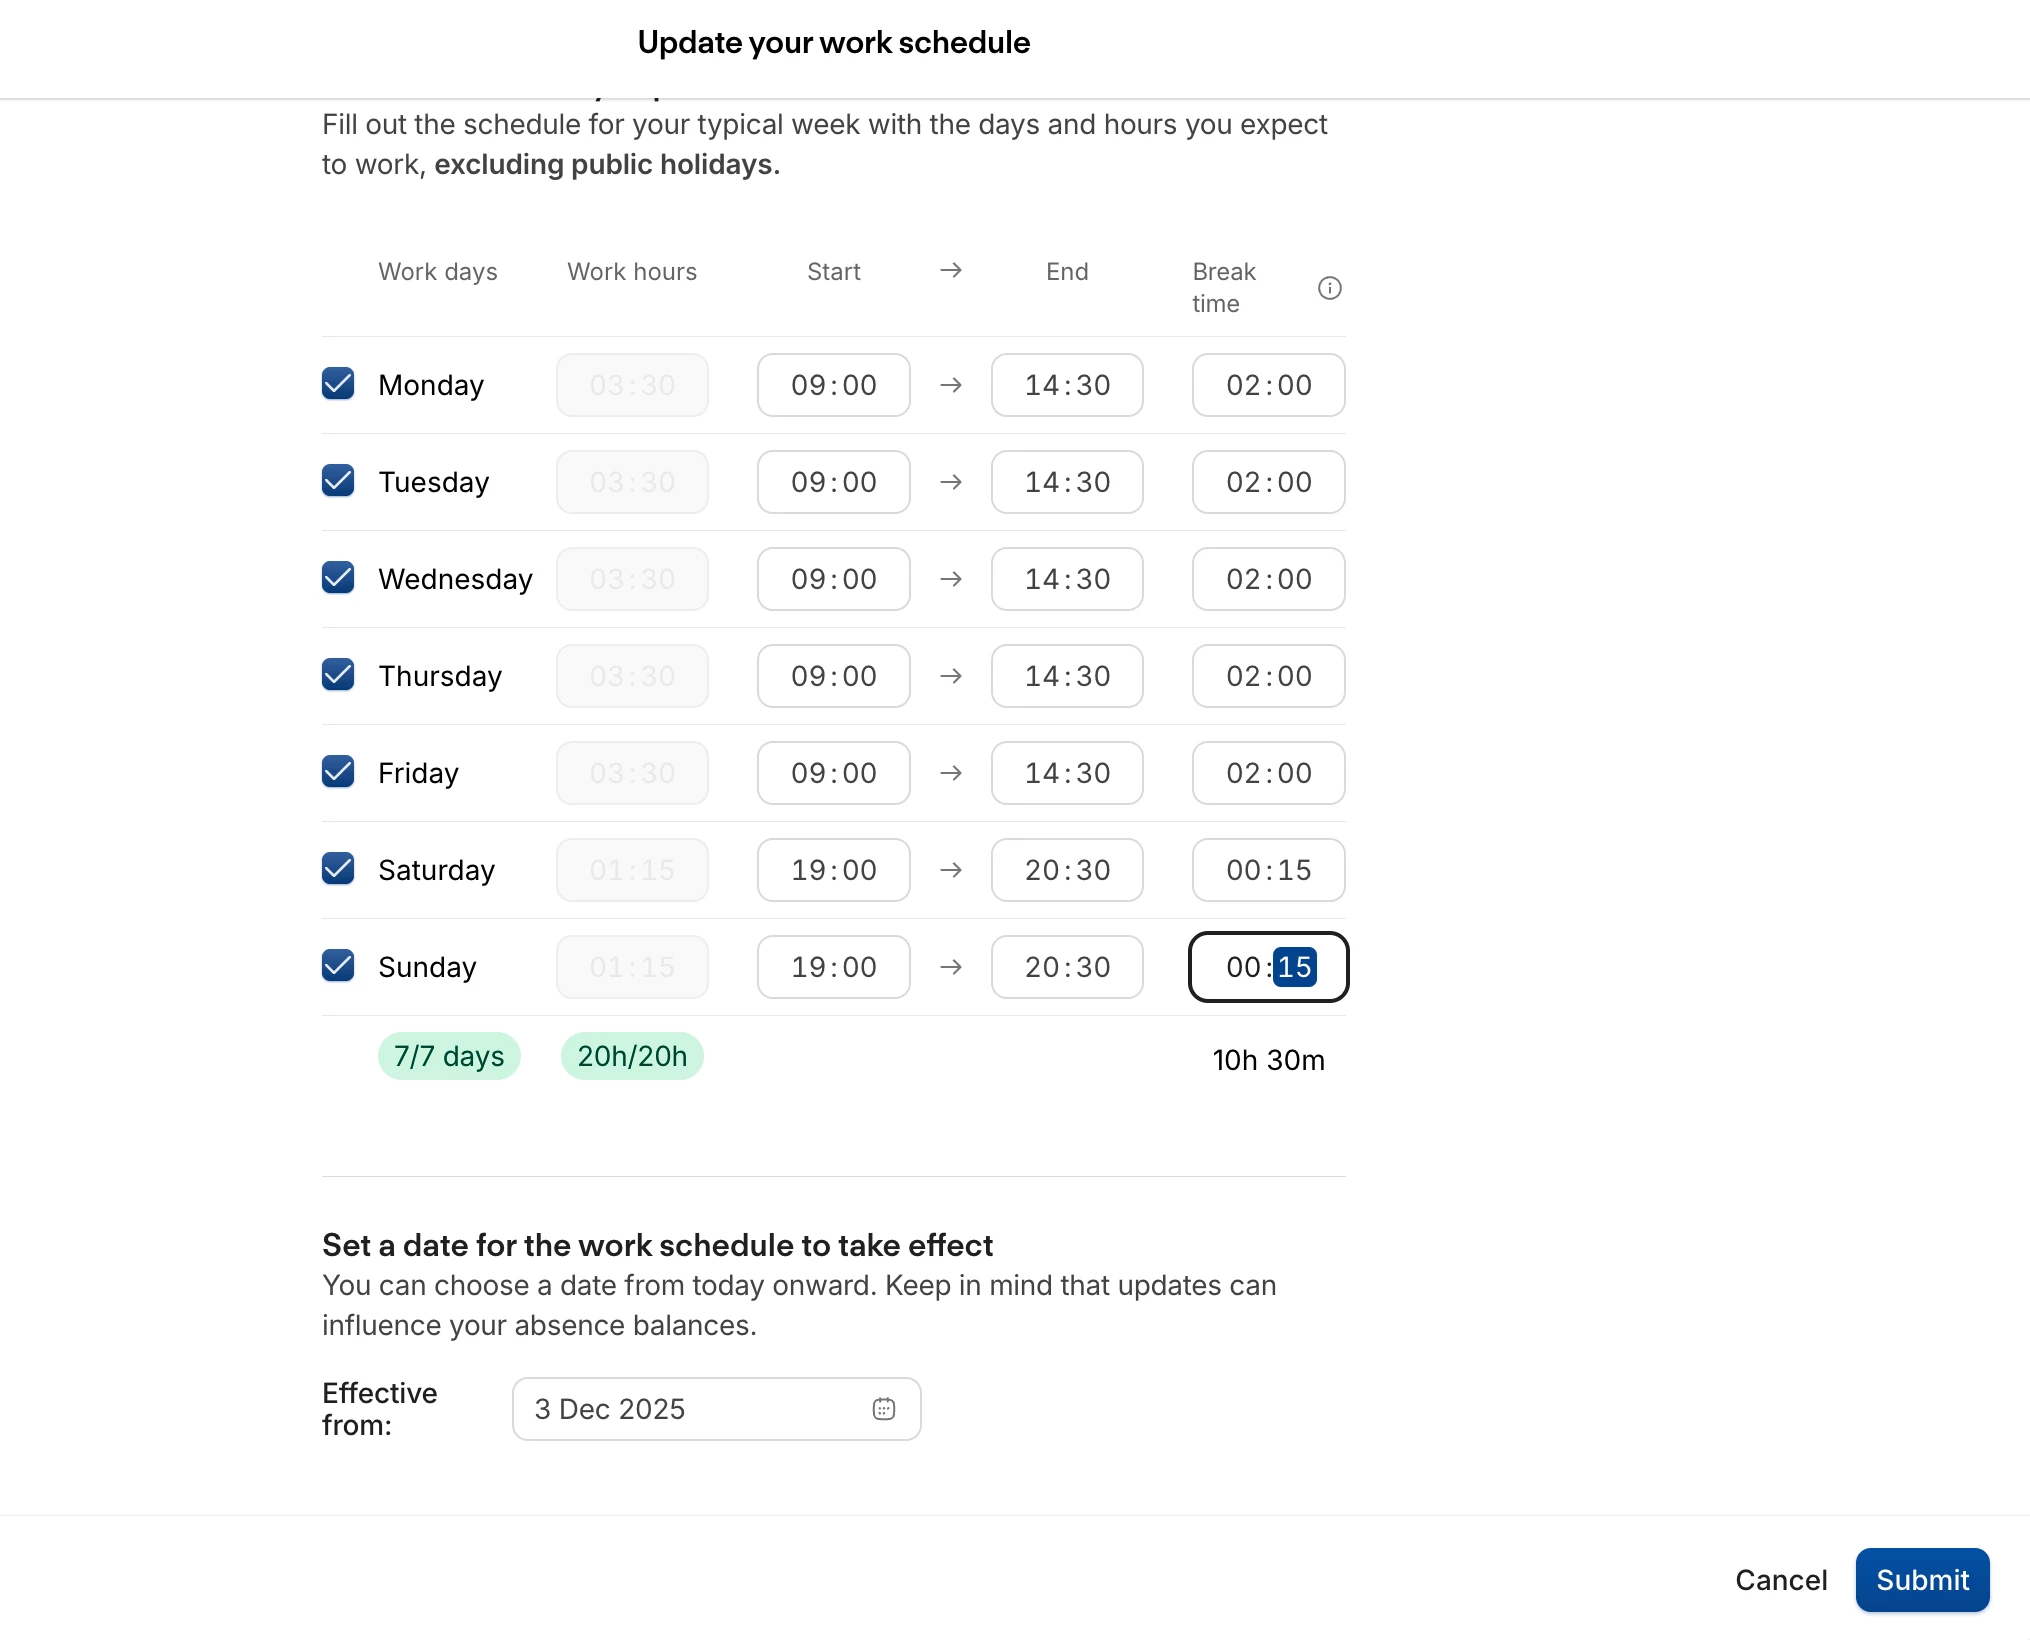Edit Tuesday end time 14:30
Screen dimensions: 2030x1640
[1066, 482]
